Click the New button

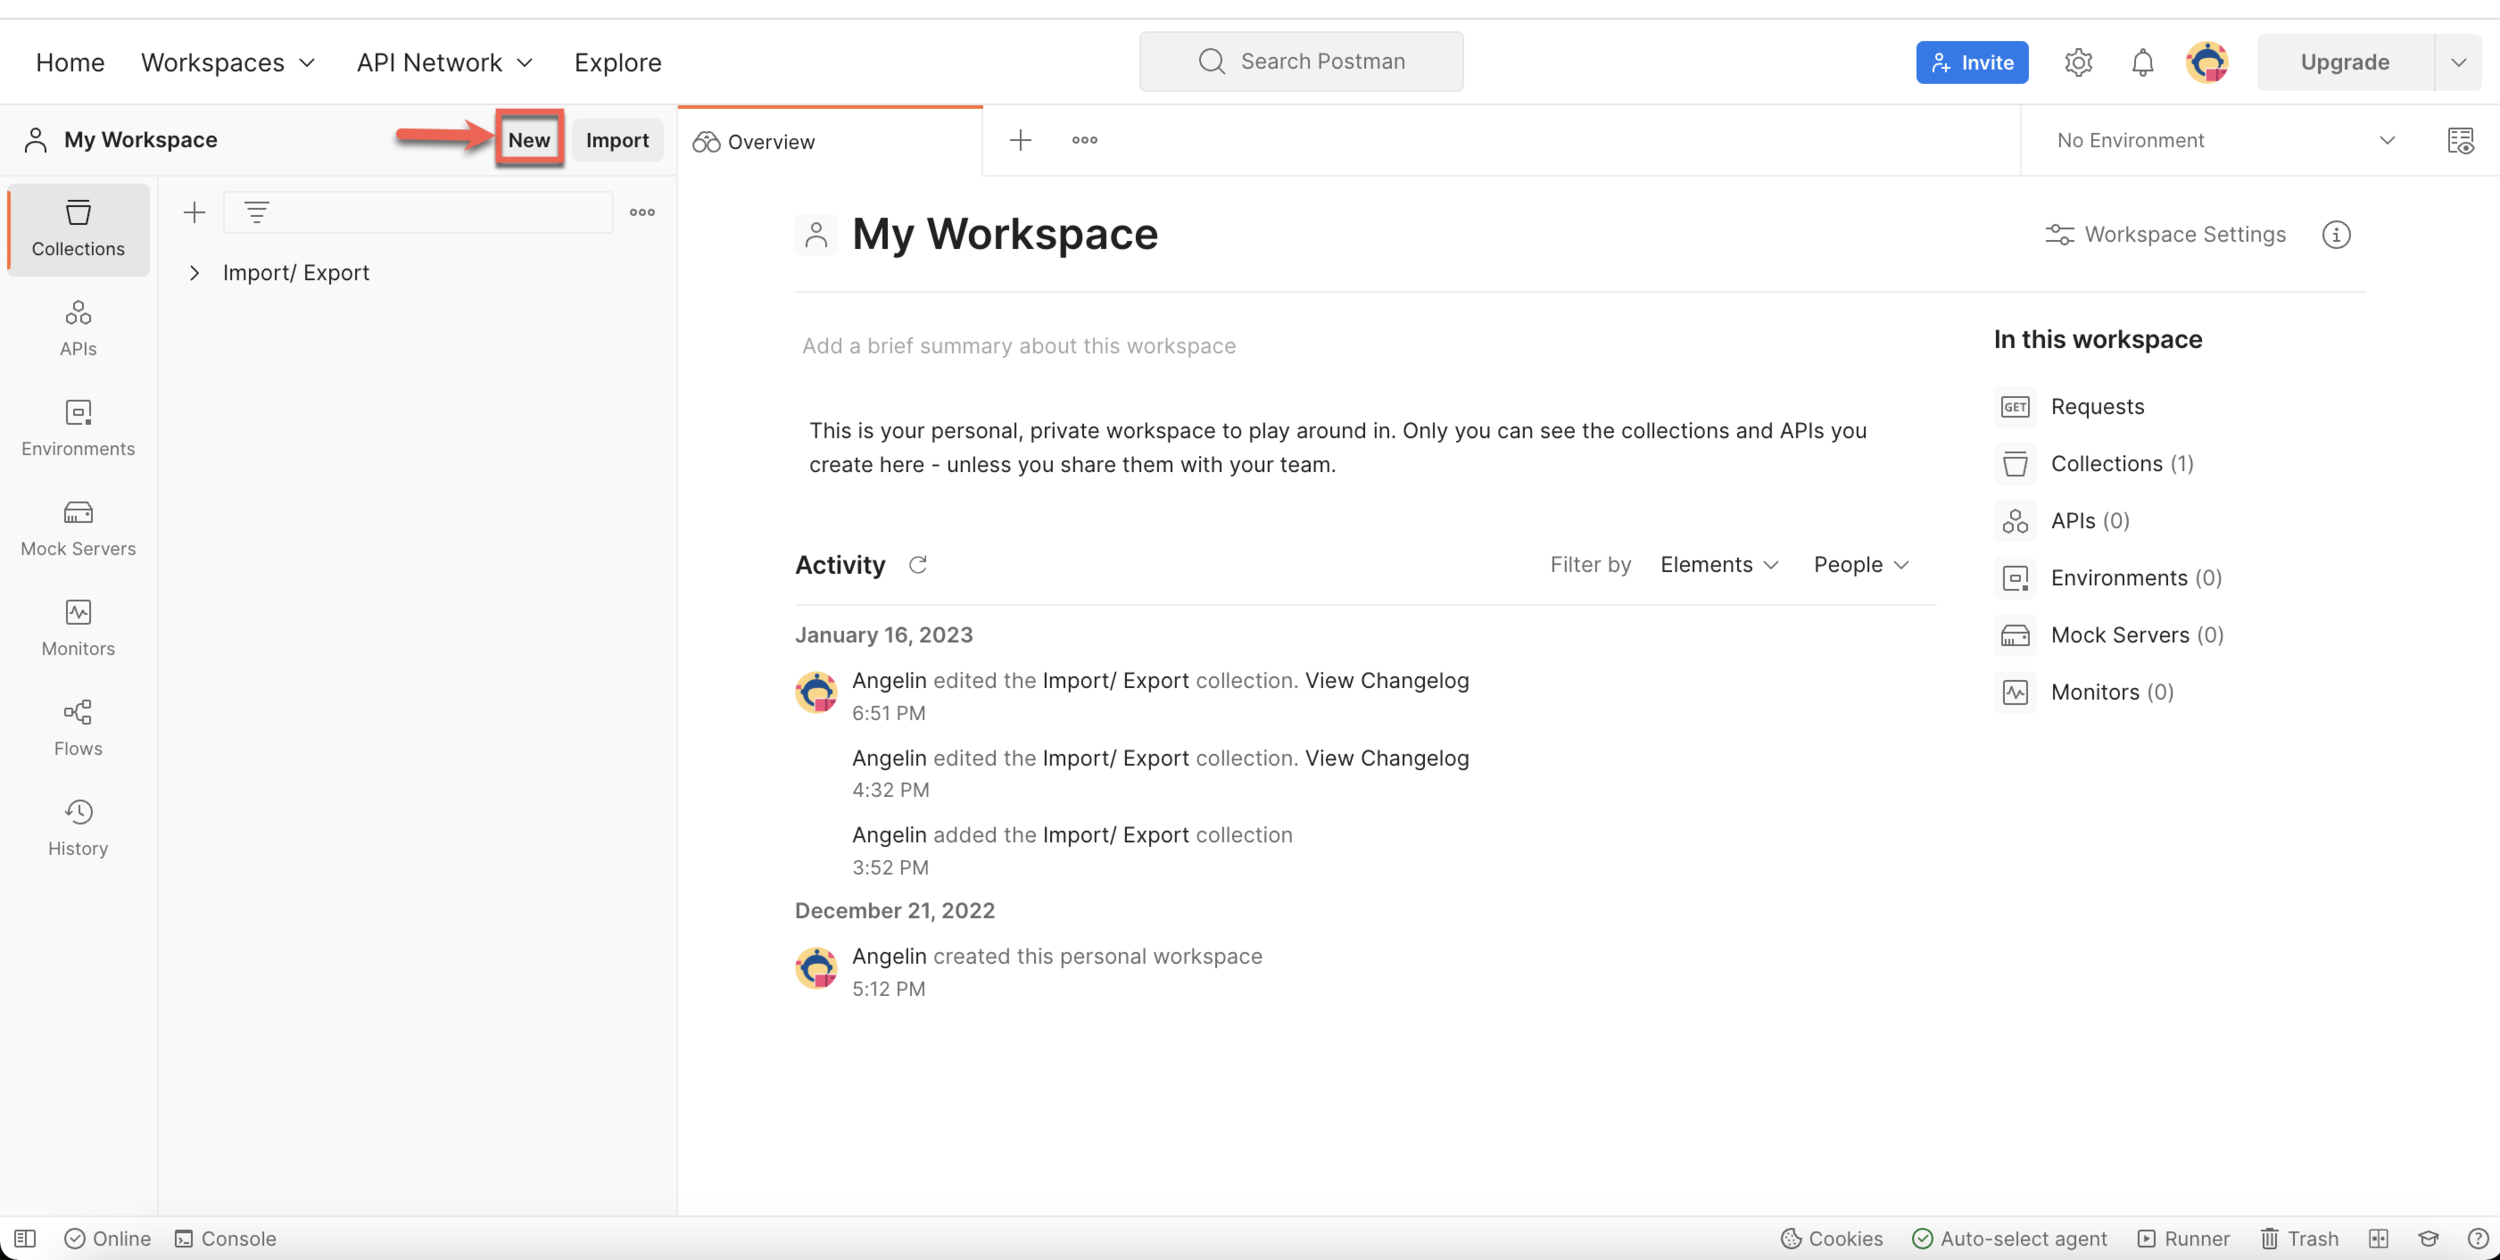pos(529,139)
